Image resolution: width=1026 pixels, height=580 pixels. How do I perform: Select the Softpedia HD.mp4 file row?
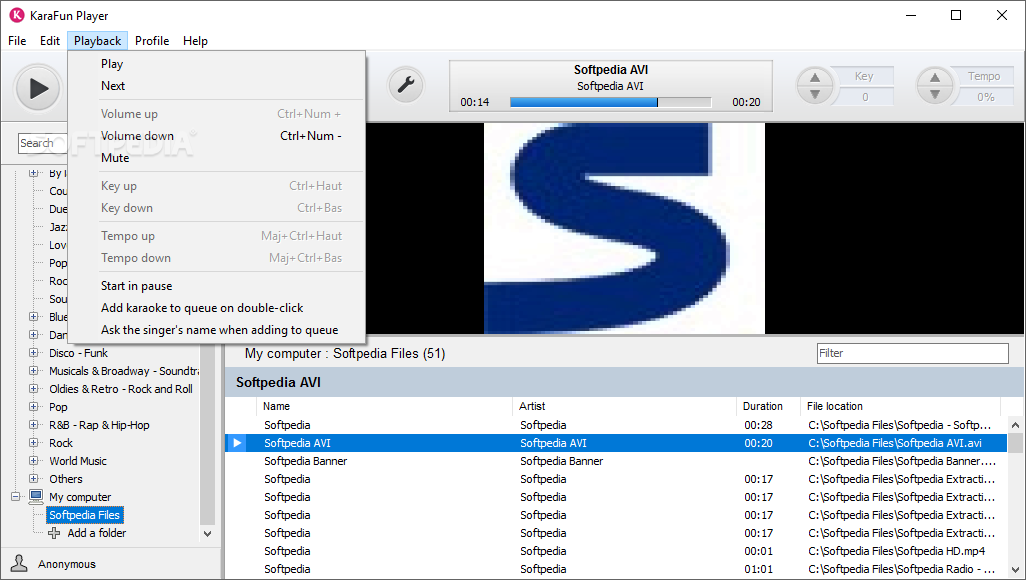(x=615, y=551)
